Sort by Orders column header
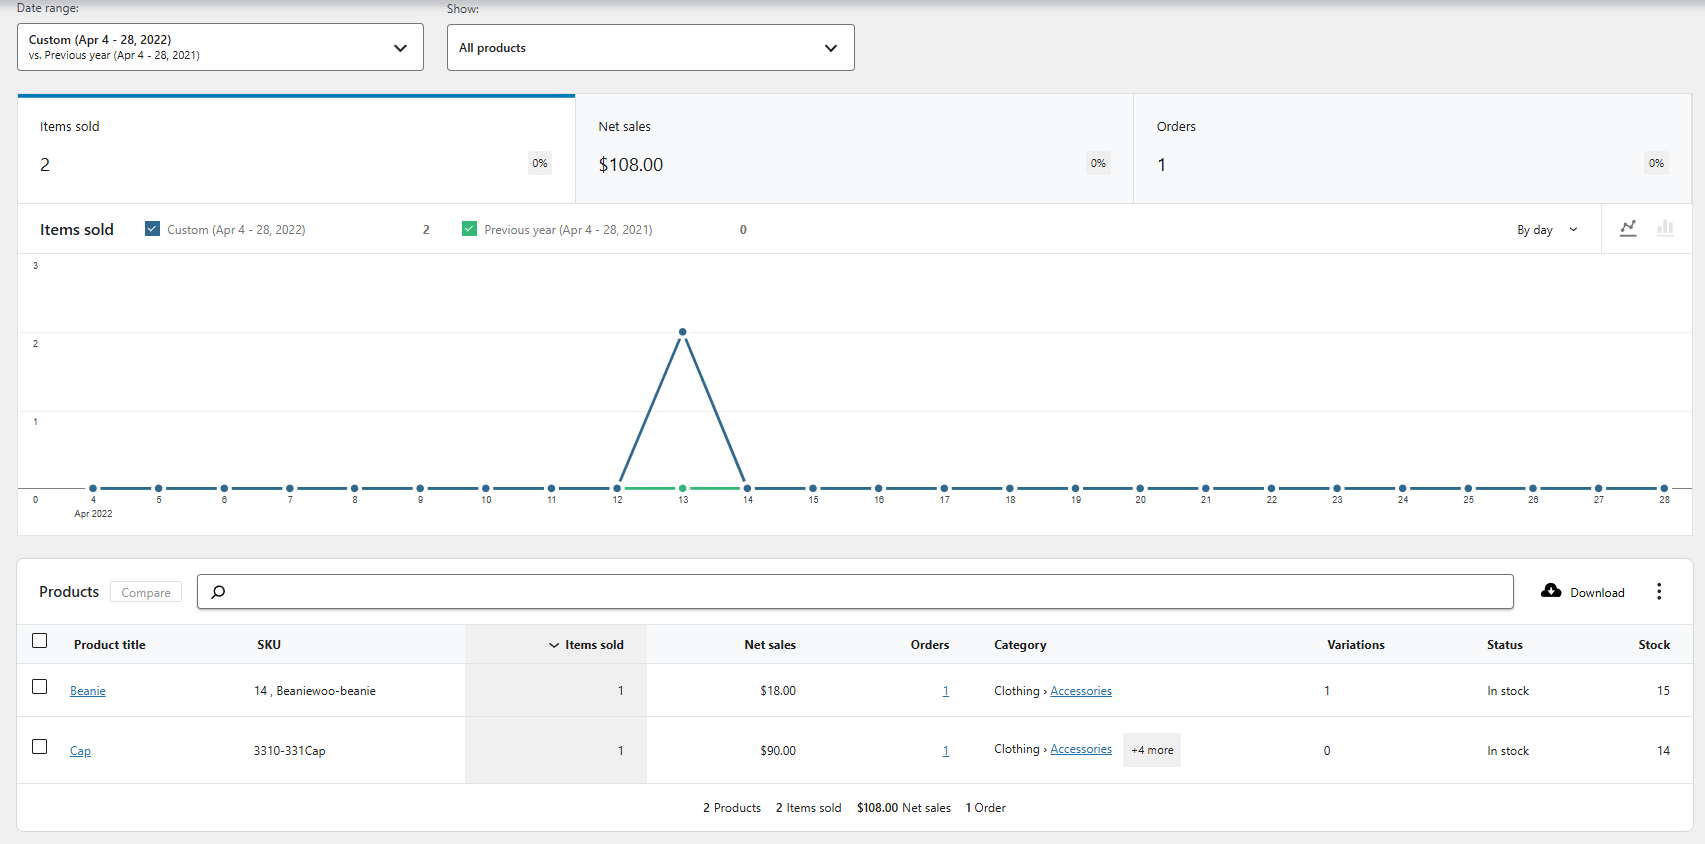The height and width of the screenshot is (844, 1705). tap(930, 645)
